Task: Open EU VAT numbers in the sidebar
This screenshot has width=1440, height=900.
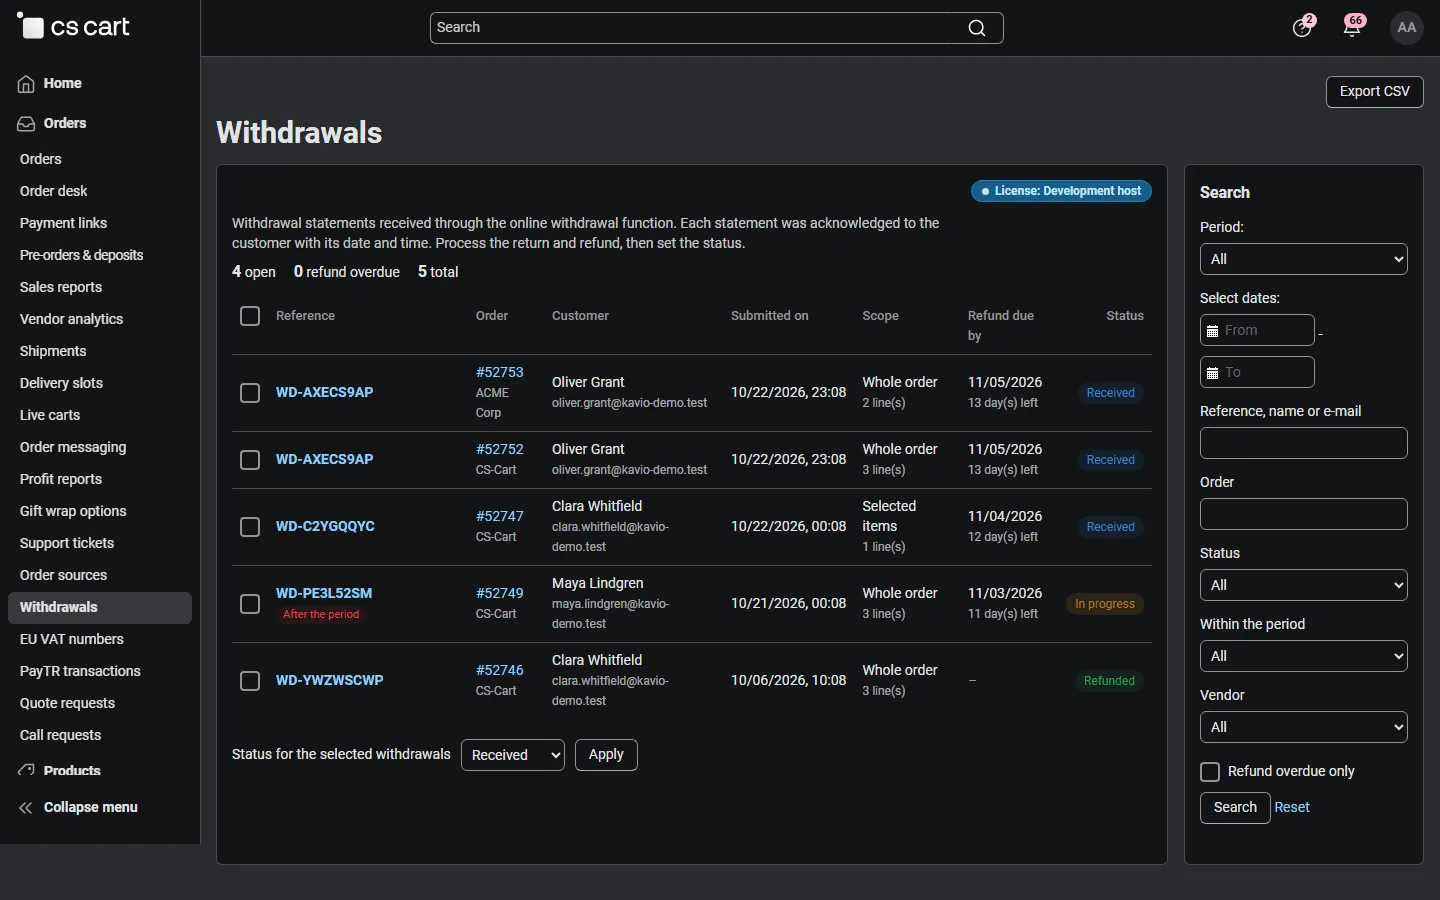Action: tap(72, 639)
